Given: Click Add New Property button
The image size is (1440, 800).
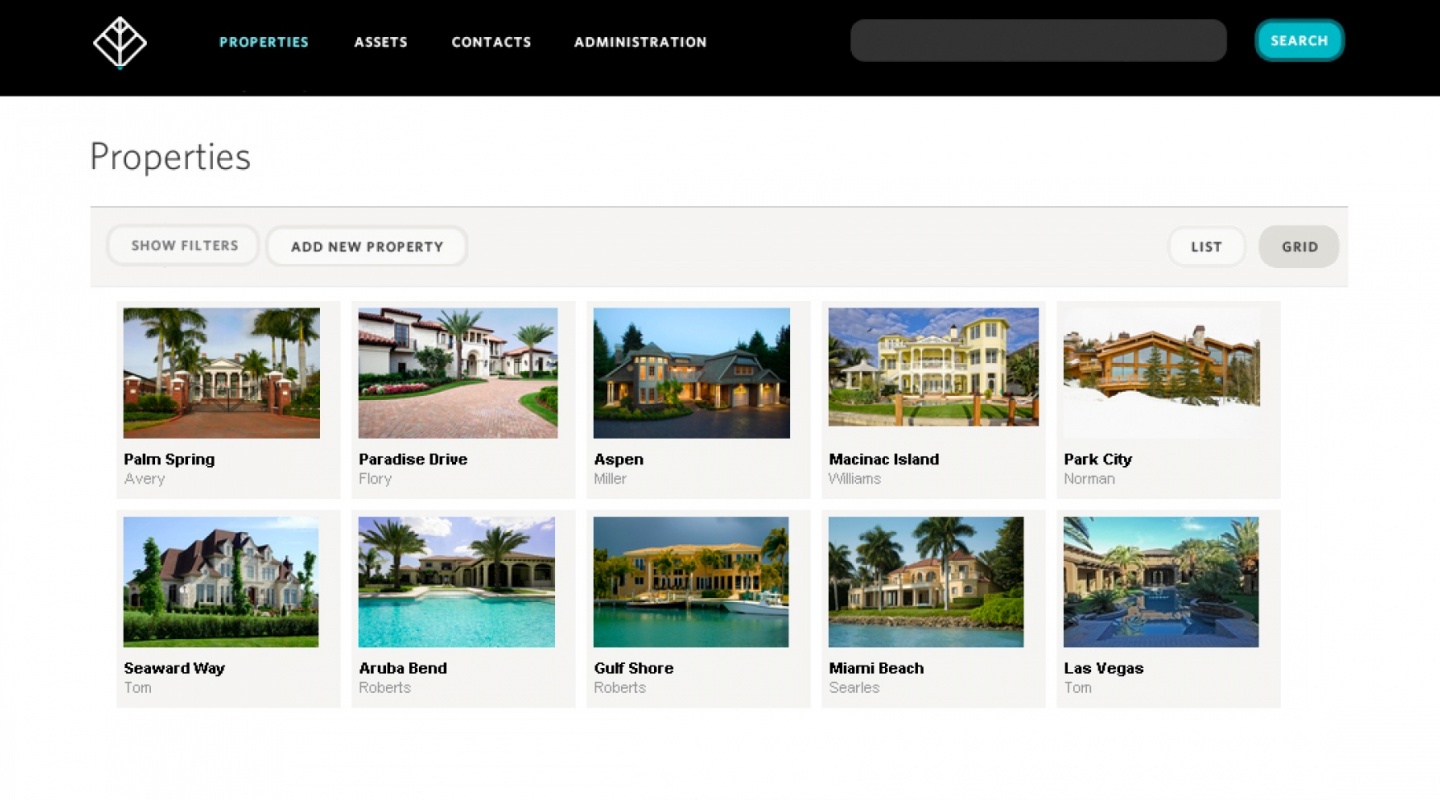Looking at the screenshot, I should (367, 246).
